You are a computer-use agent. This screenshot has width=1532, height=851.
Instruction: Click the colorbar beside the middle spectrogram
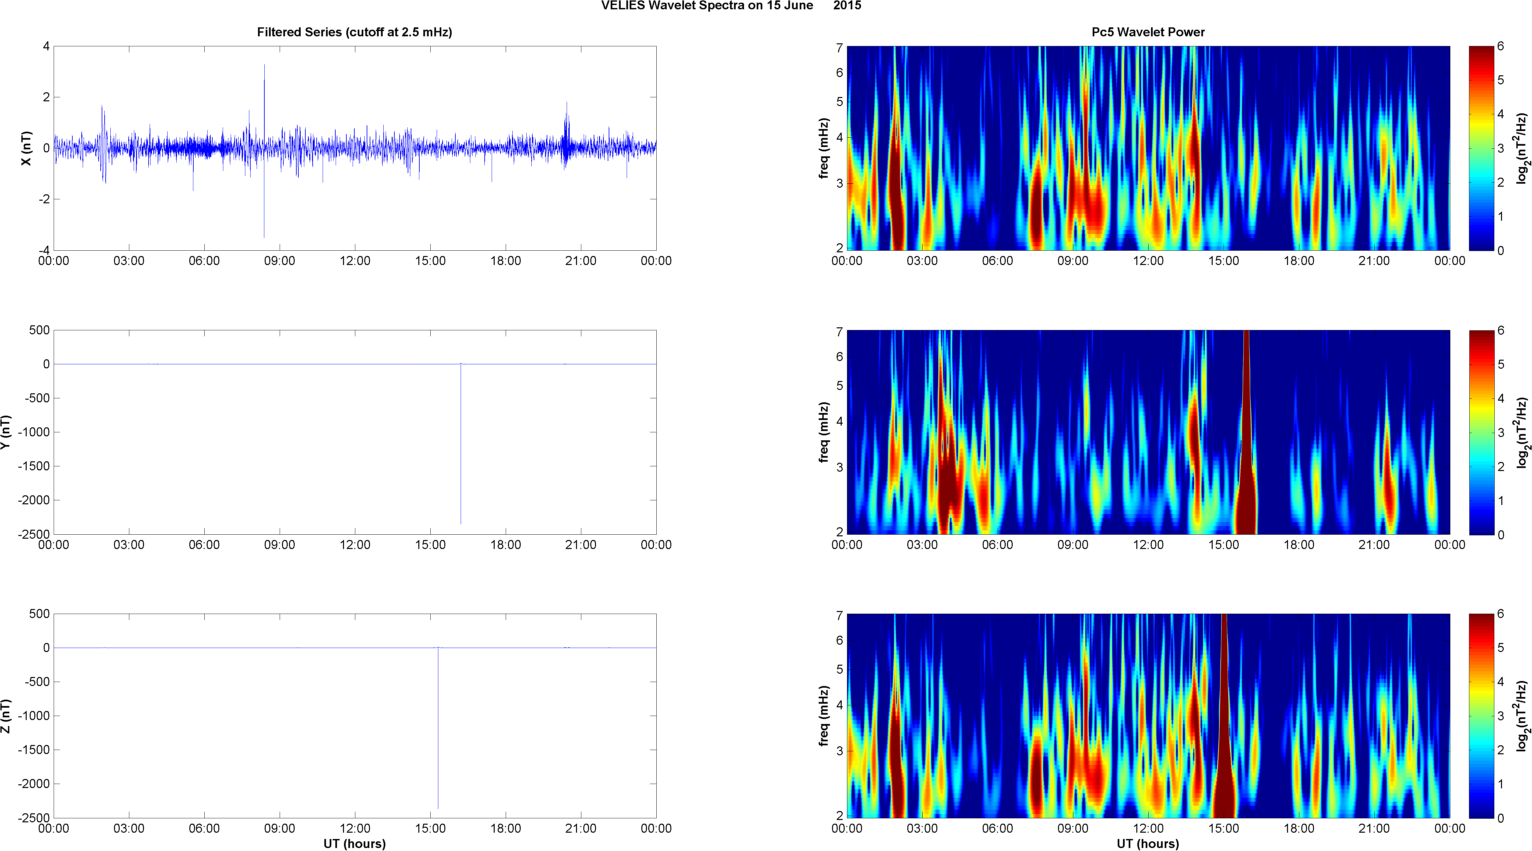[x=1481, y=432]
